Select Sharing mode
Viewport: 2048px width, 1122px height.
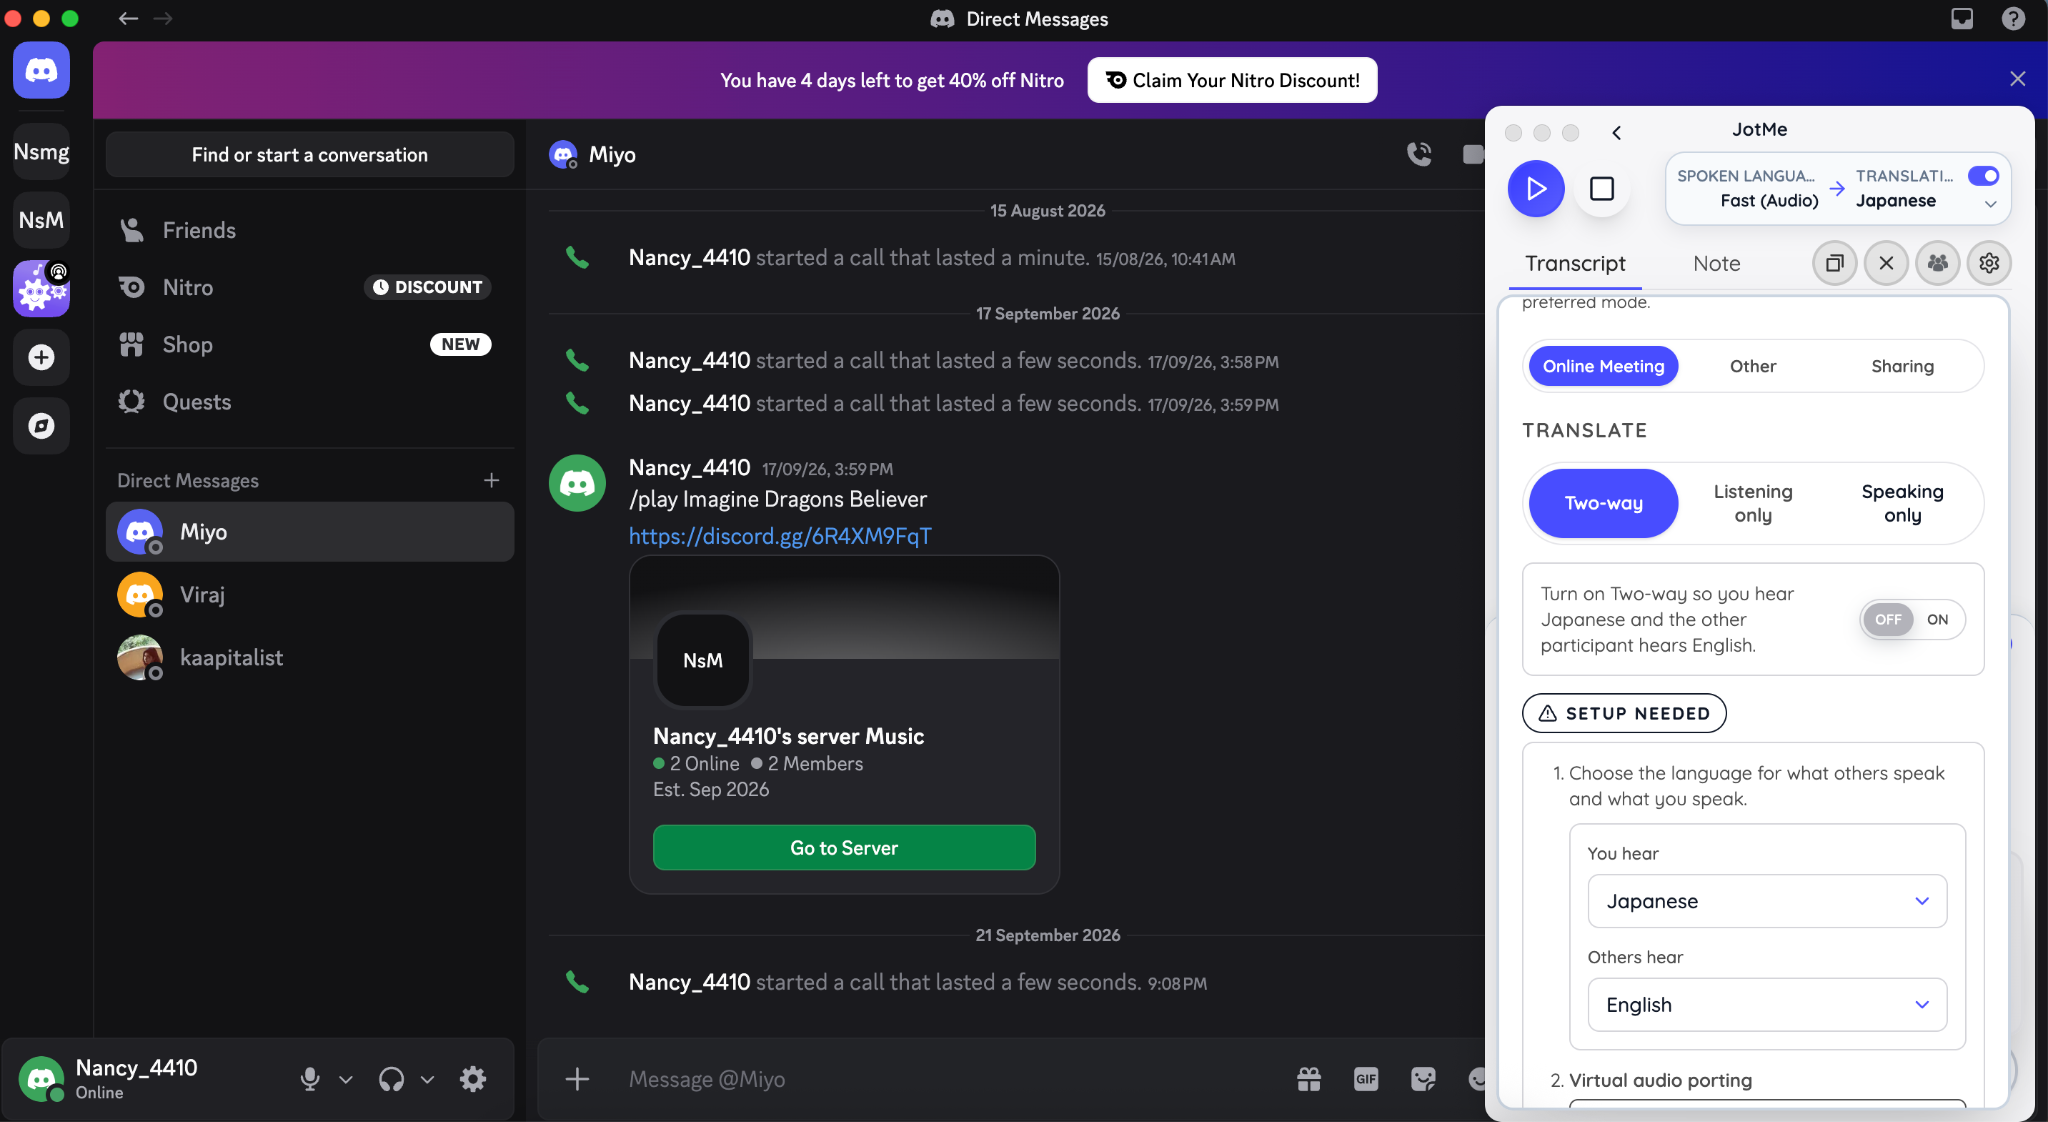click(x=1902, y=366)
